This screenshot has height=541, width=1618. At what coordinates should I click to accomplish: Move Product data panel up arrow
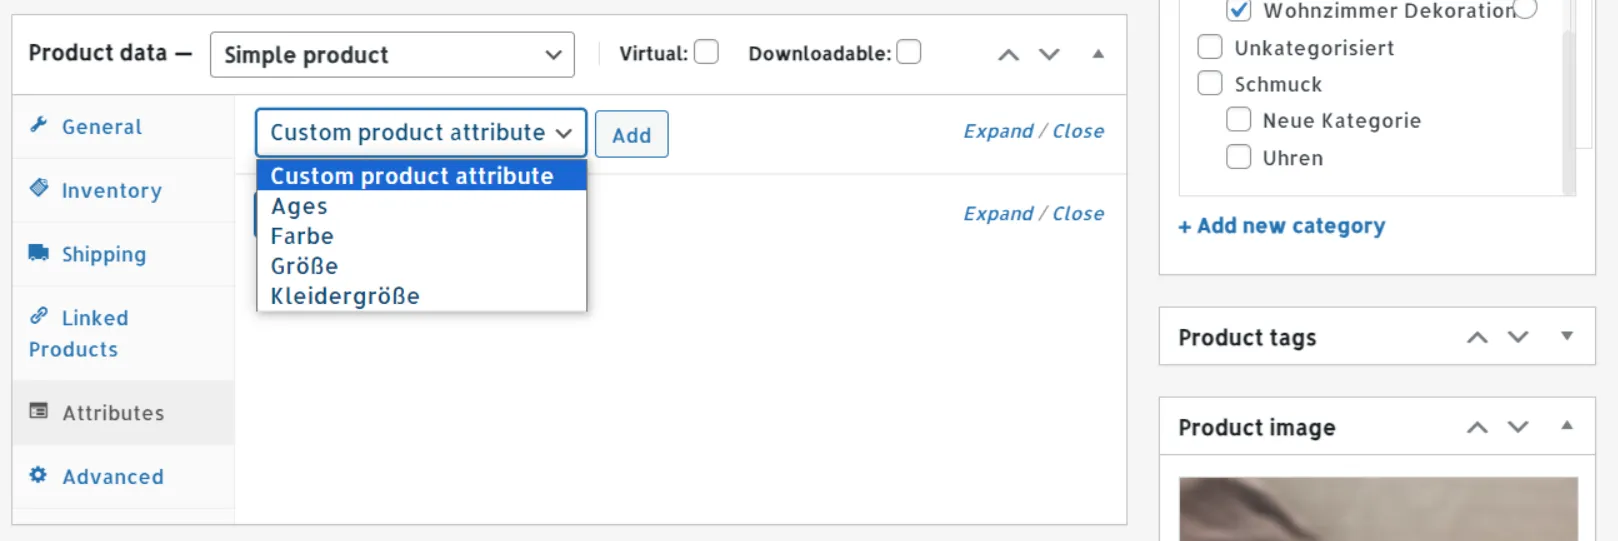point(1008,55)
